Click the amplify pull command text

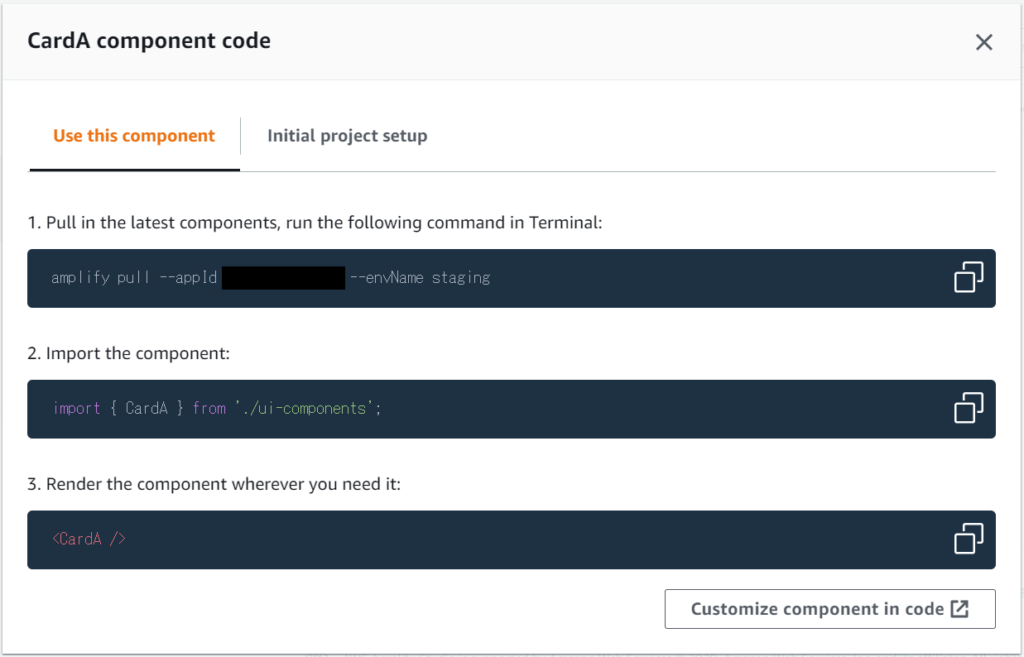(x=270, y=278)
